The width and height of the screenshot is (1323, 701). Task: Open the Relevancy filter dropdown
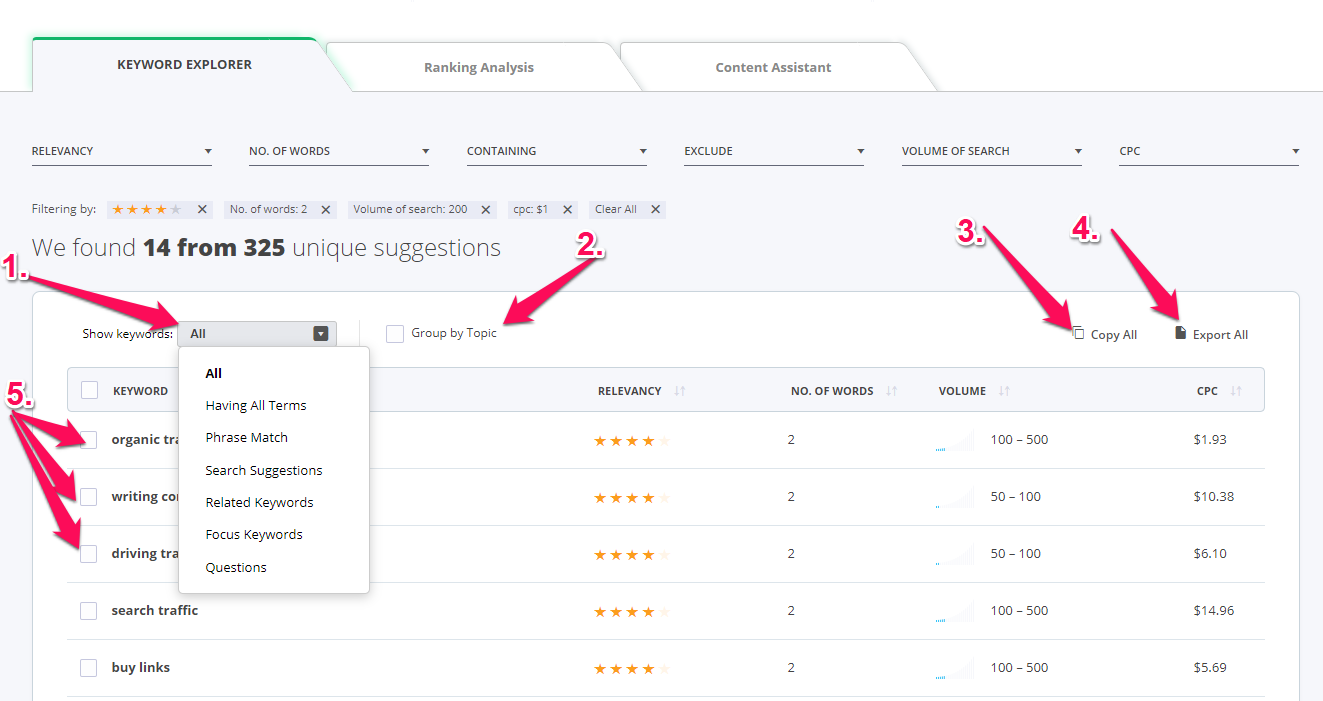pos(122,152)
